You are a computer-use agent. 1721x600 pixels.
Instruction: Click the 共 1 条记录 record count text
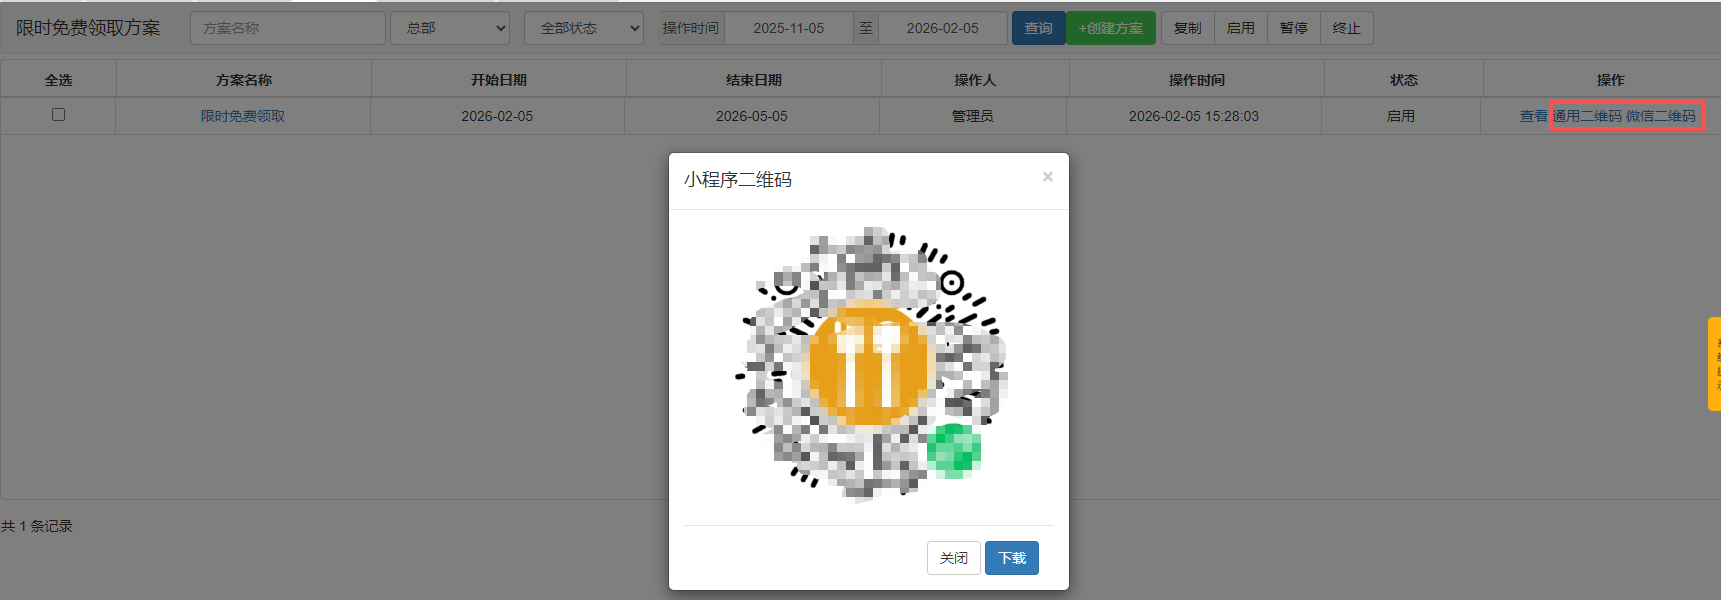click(x=37, y=526)
